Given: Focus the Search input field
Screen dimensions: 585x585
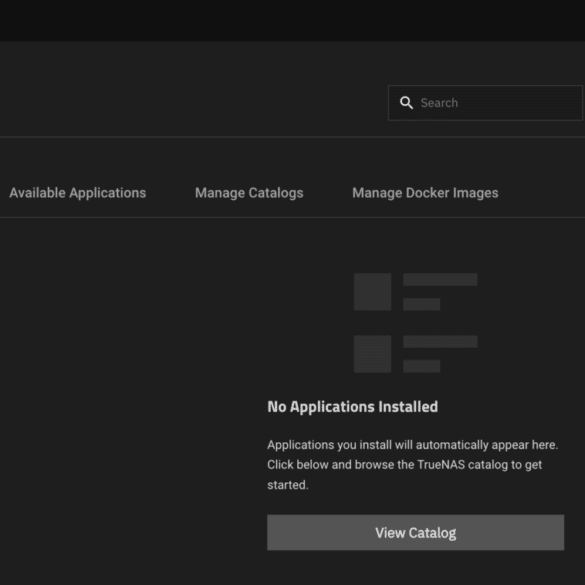Looking at the screenshot, I should (485, 103).
